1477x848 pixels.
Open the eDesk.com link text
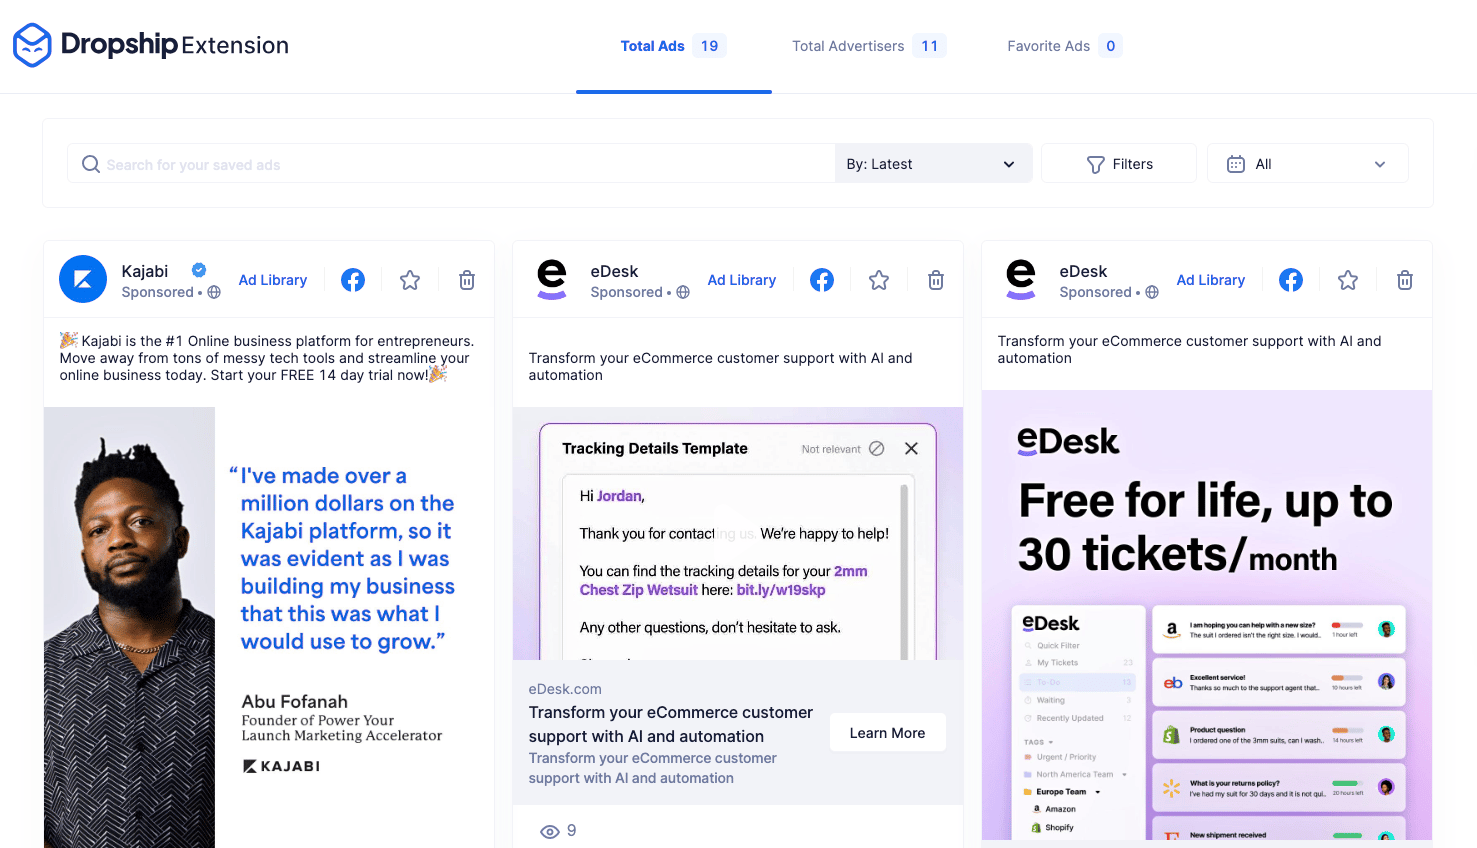(565, 689)
